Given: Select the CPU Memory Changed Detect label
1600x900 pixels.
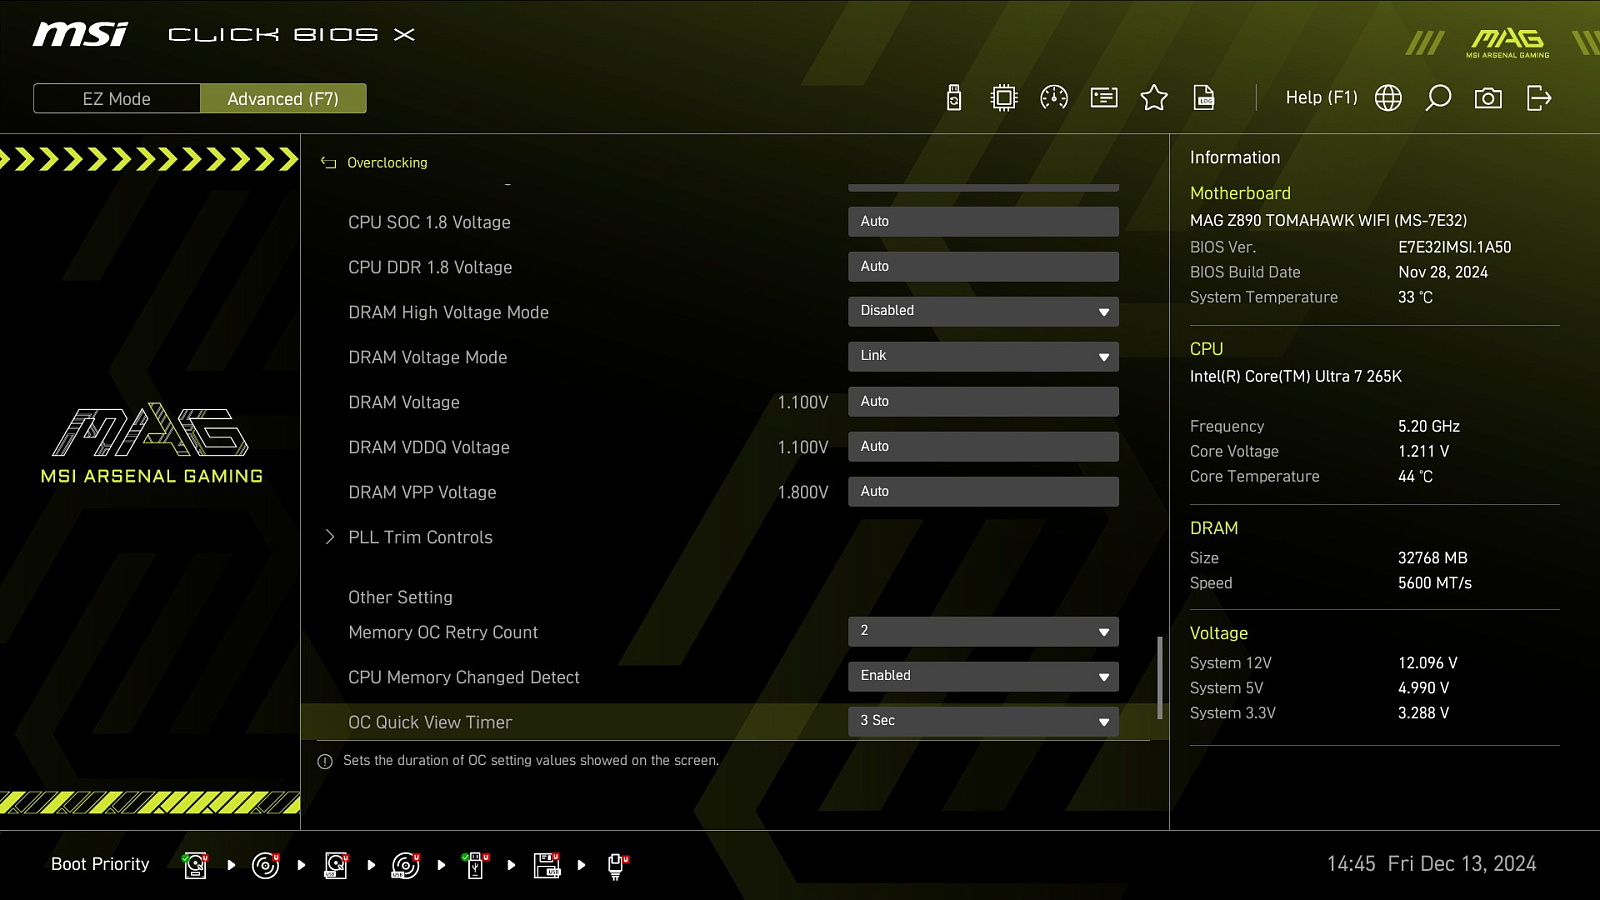Looking at the screenshot, I should [x=464, y=677].
